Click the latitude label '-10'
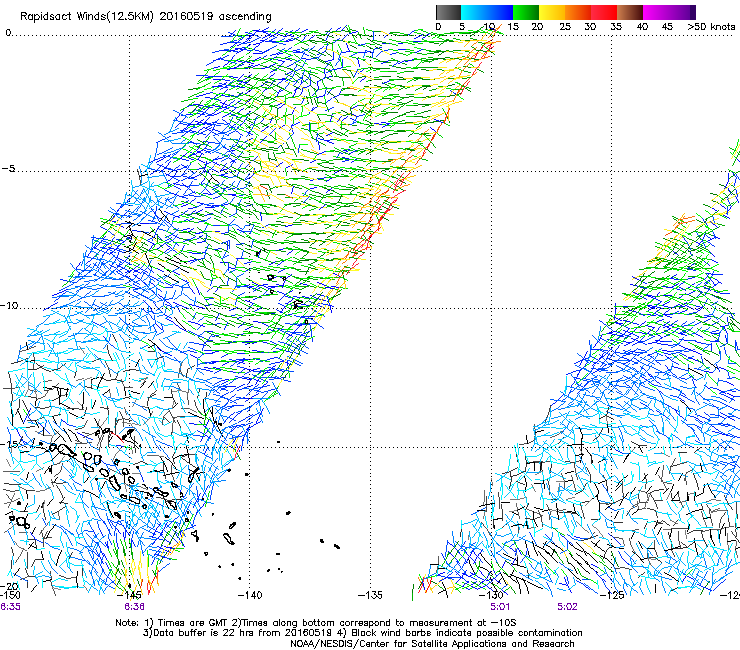Viewport: 740px width, 650px height. point(9,305)
